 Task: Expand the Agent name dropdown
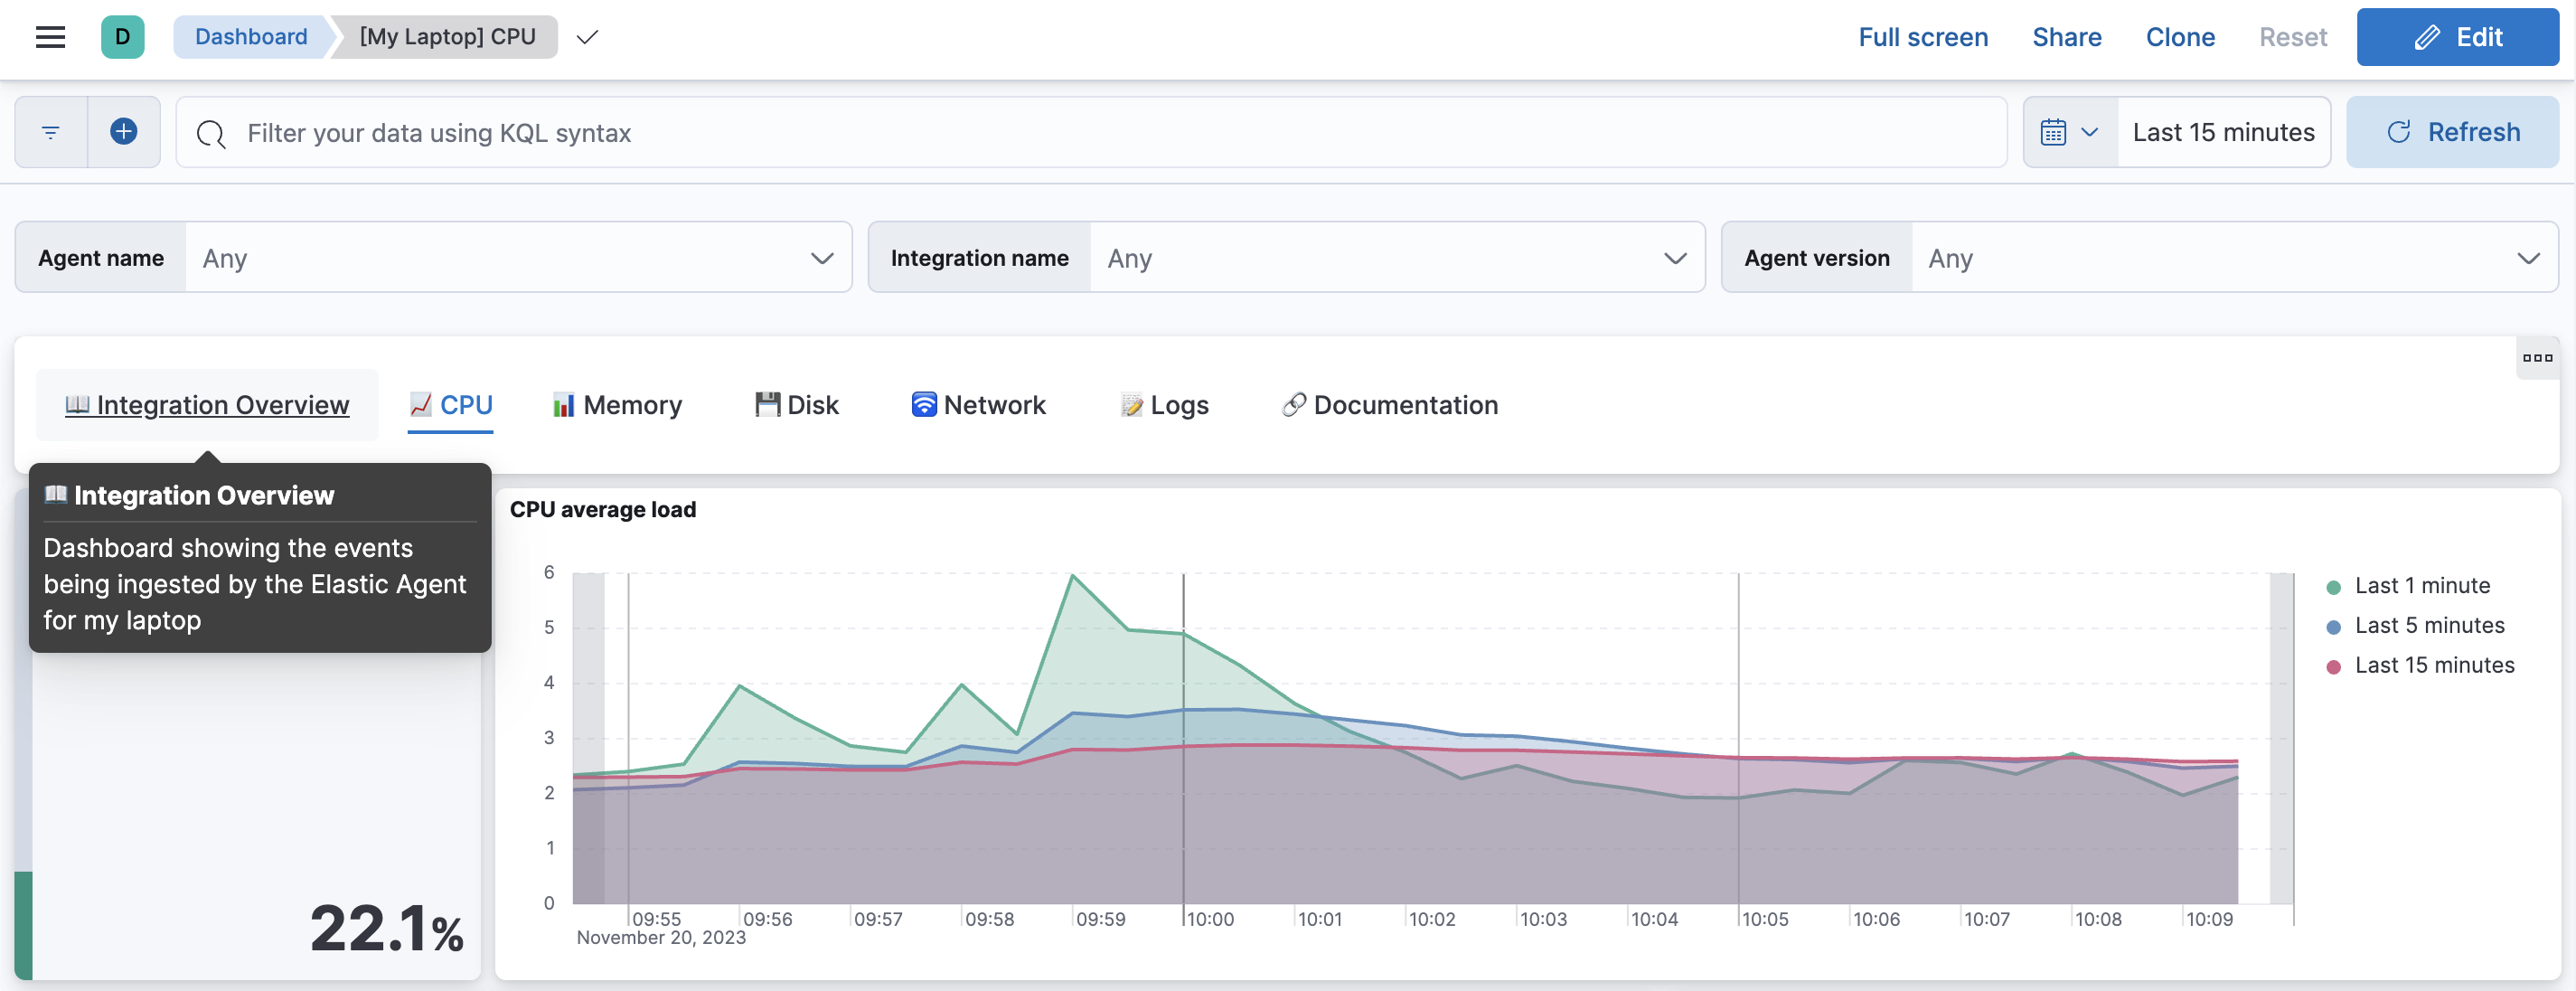coord(822,257)
